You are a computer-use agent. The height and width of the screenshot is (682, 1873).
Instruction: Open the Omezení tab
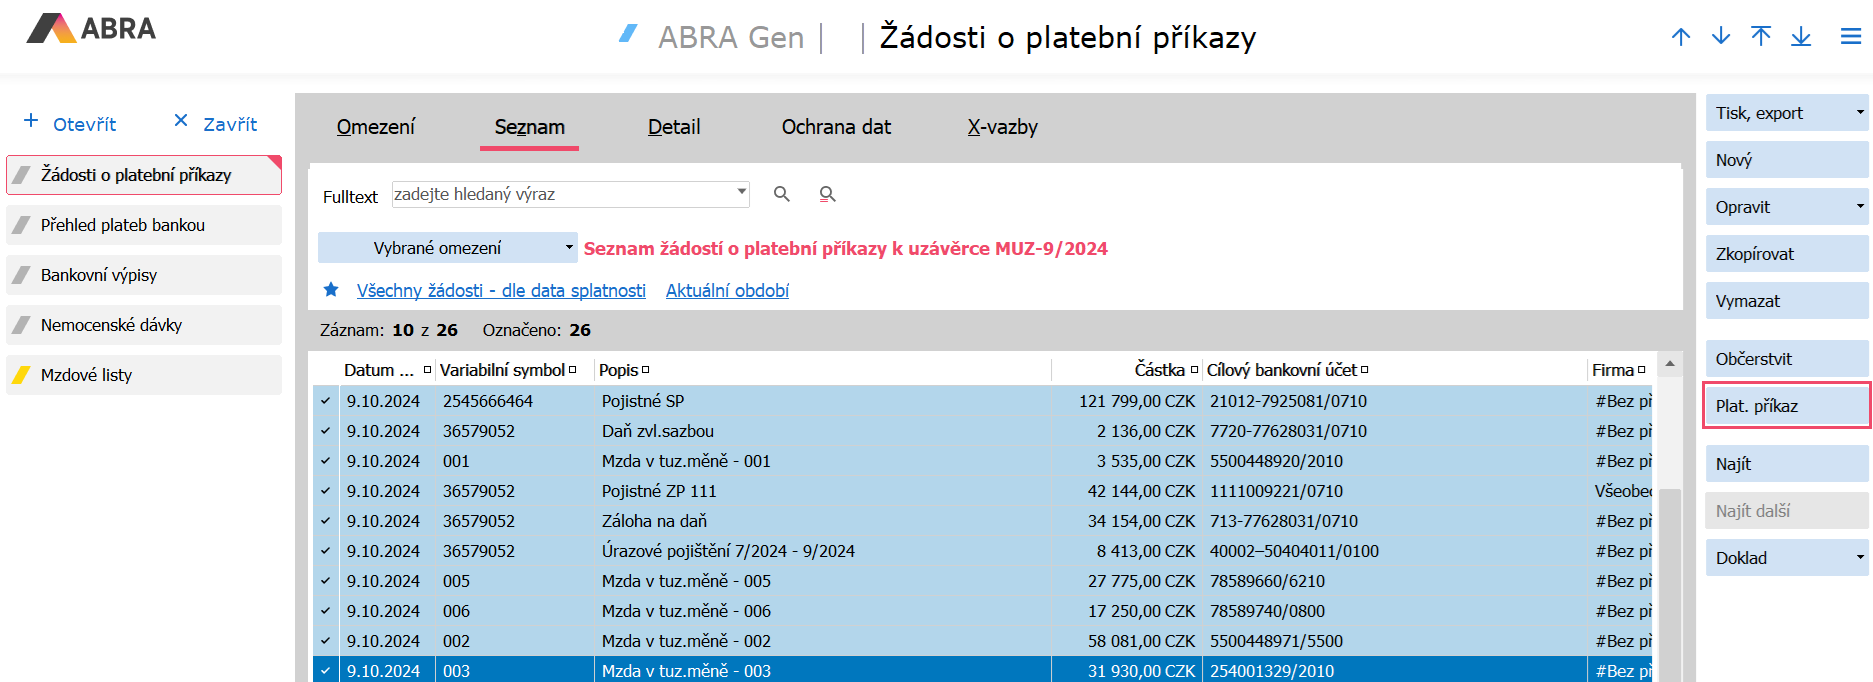(375, 127)
